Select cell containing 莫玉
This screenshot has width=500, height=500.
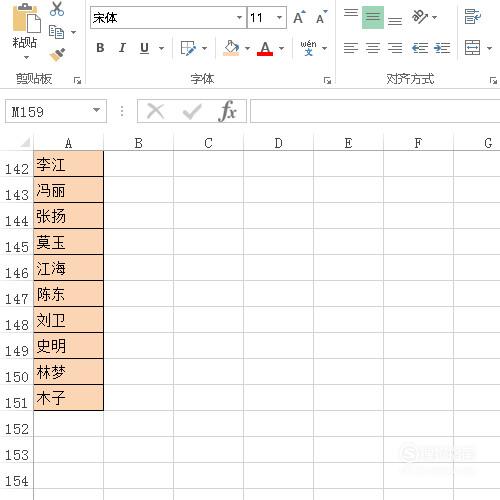pos(69,242)
